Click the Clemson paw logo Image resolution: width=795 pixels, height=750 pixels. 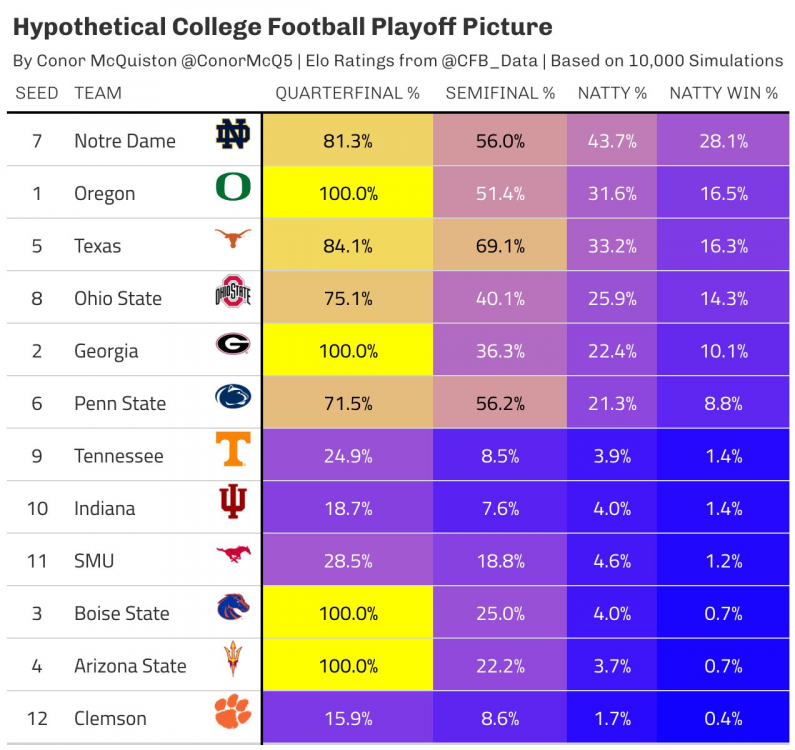(x=233, y=713)
